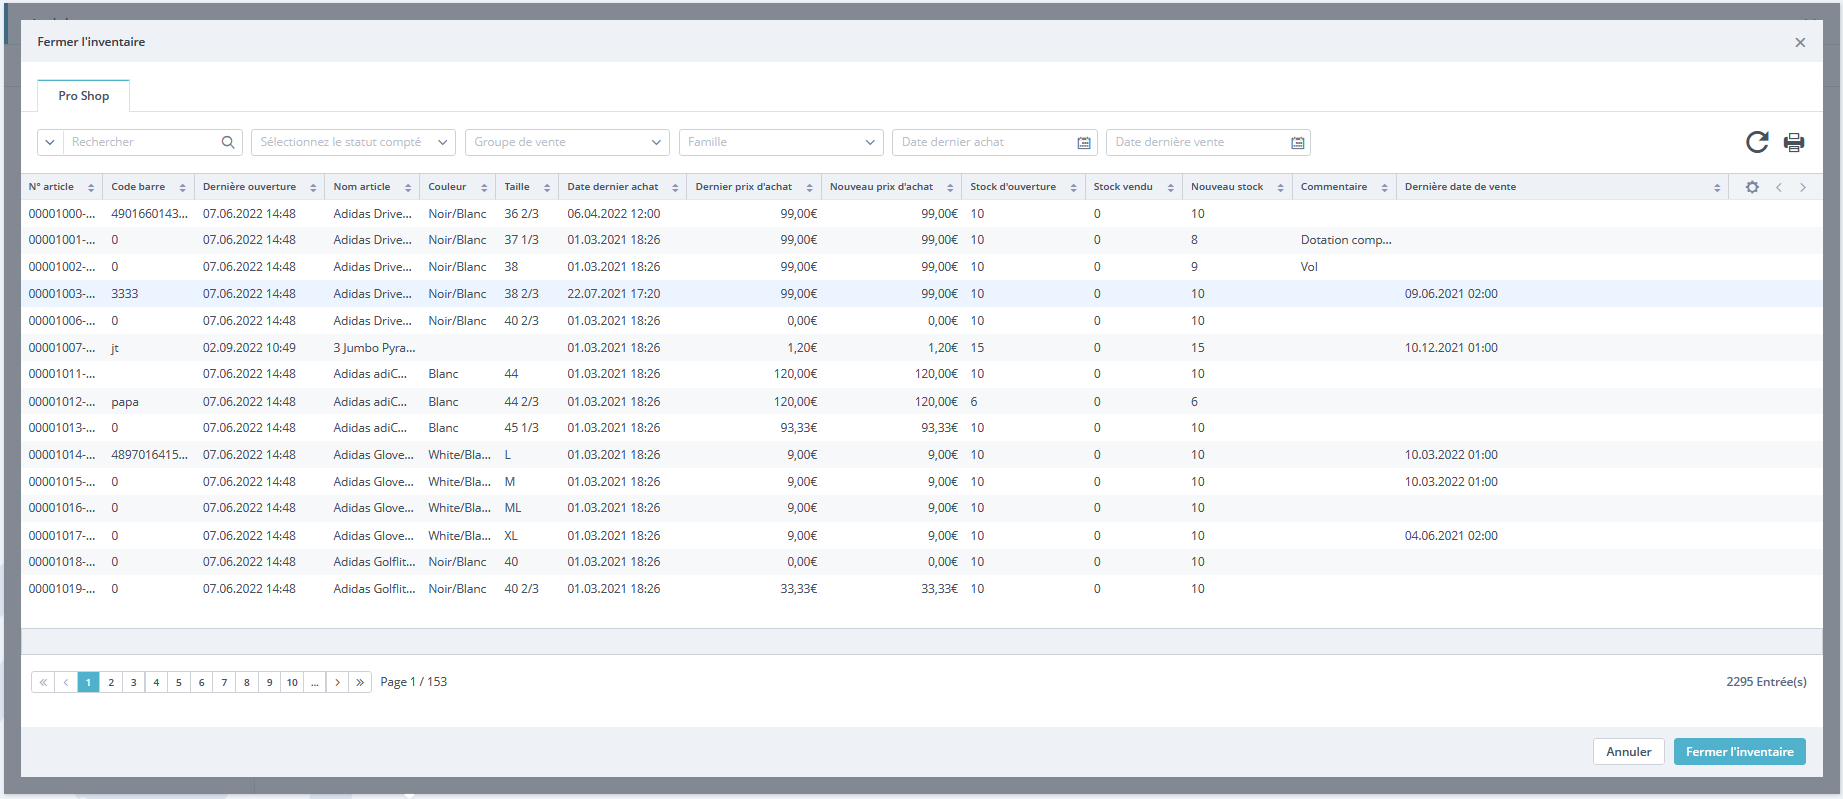The height and width of the screenshot is (799, 1843).
Task: Open Groupe de vente dropdown
Action: [567, 142]
